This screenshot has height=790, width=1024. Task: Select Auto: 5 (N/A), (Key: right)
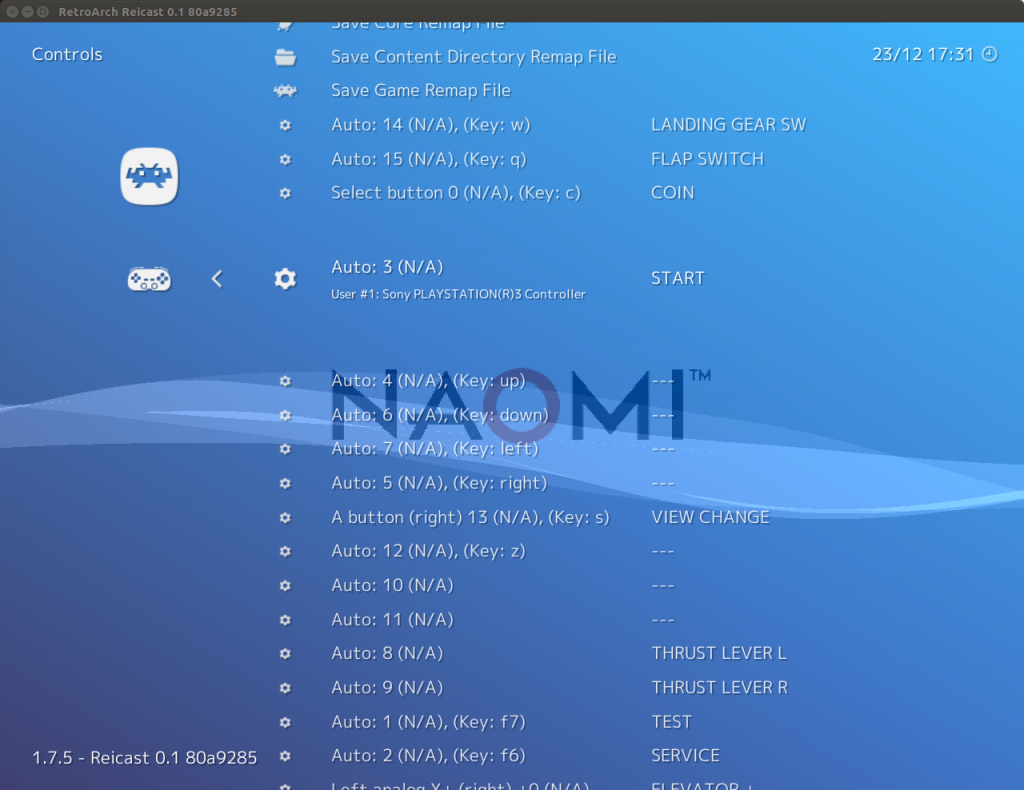point(439,483)
